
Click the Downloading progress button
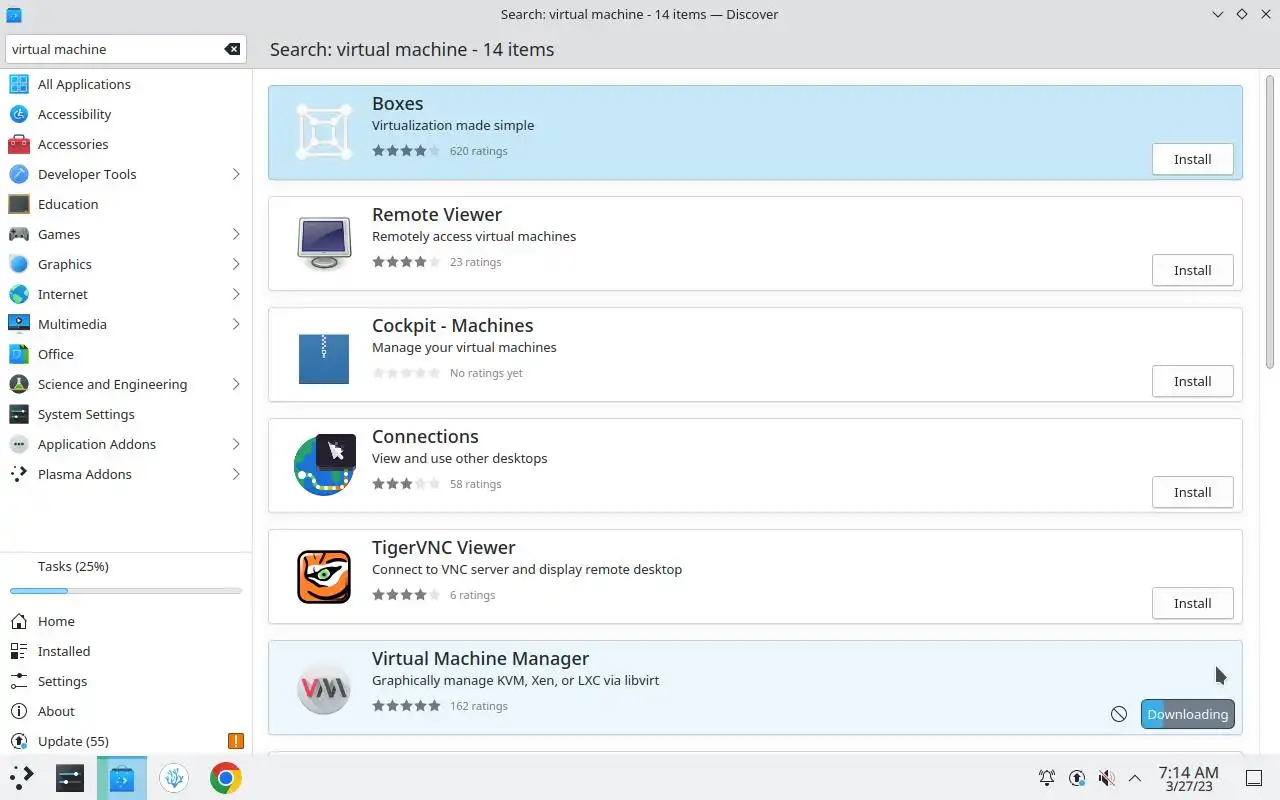coord(1187,714)
